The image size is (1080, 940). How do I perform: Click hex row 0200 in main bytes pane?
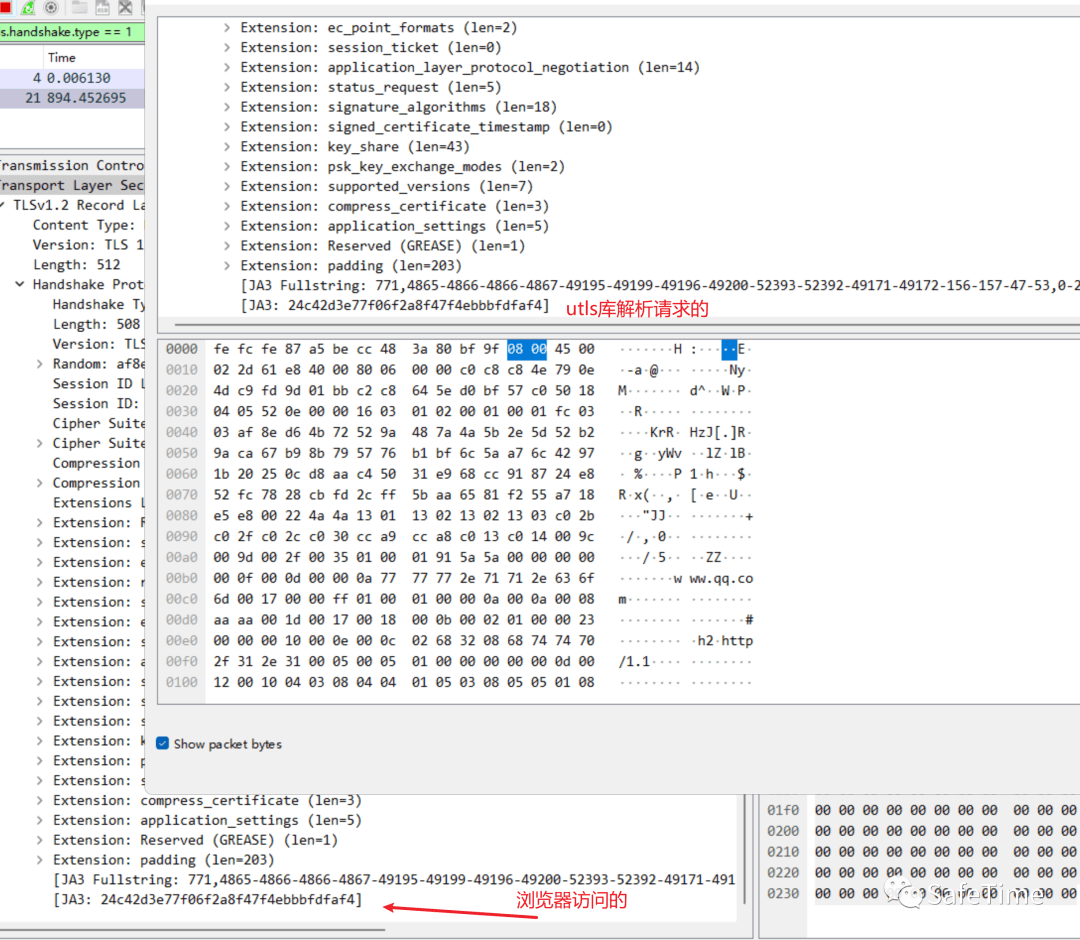783,831
